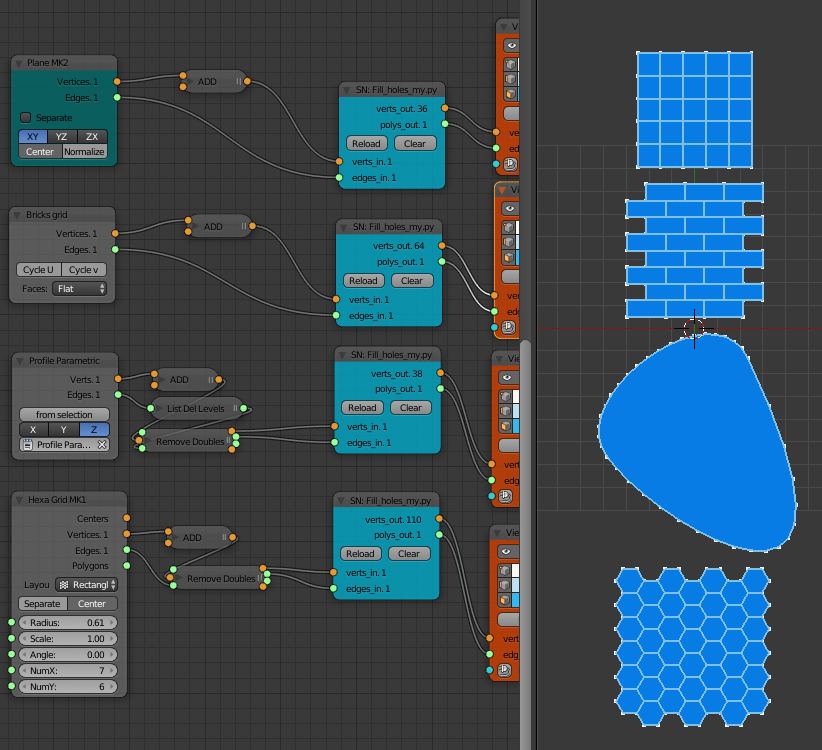Click Scale 1.00 field in Hexa Grid
The height and width of the screenshot is (750, 822).
click(68, 639)
